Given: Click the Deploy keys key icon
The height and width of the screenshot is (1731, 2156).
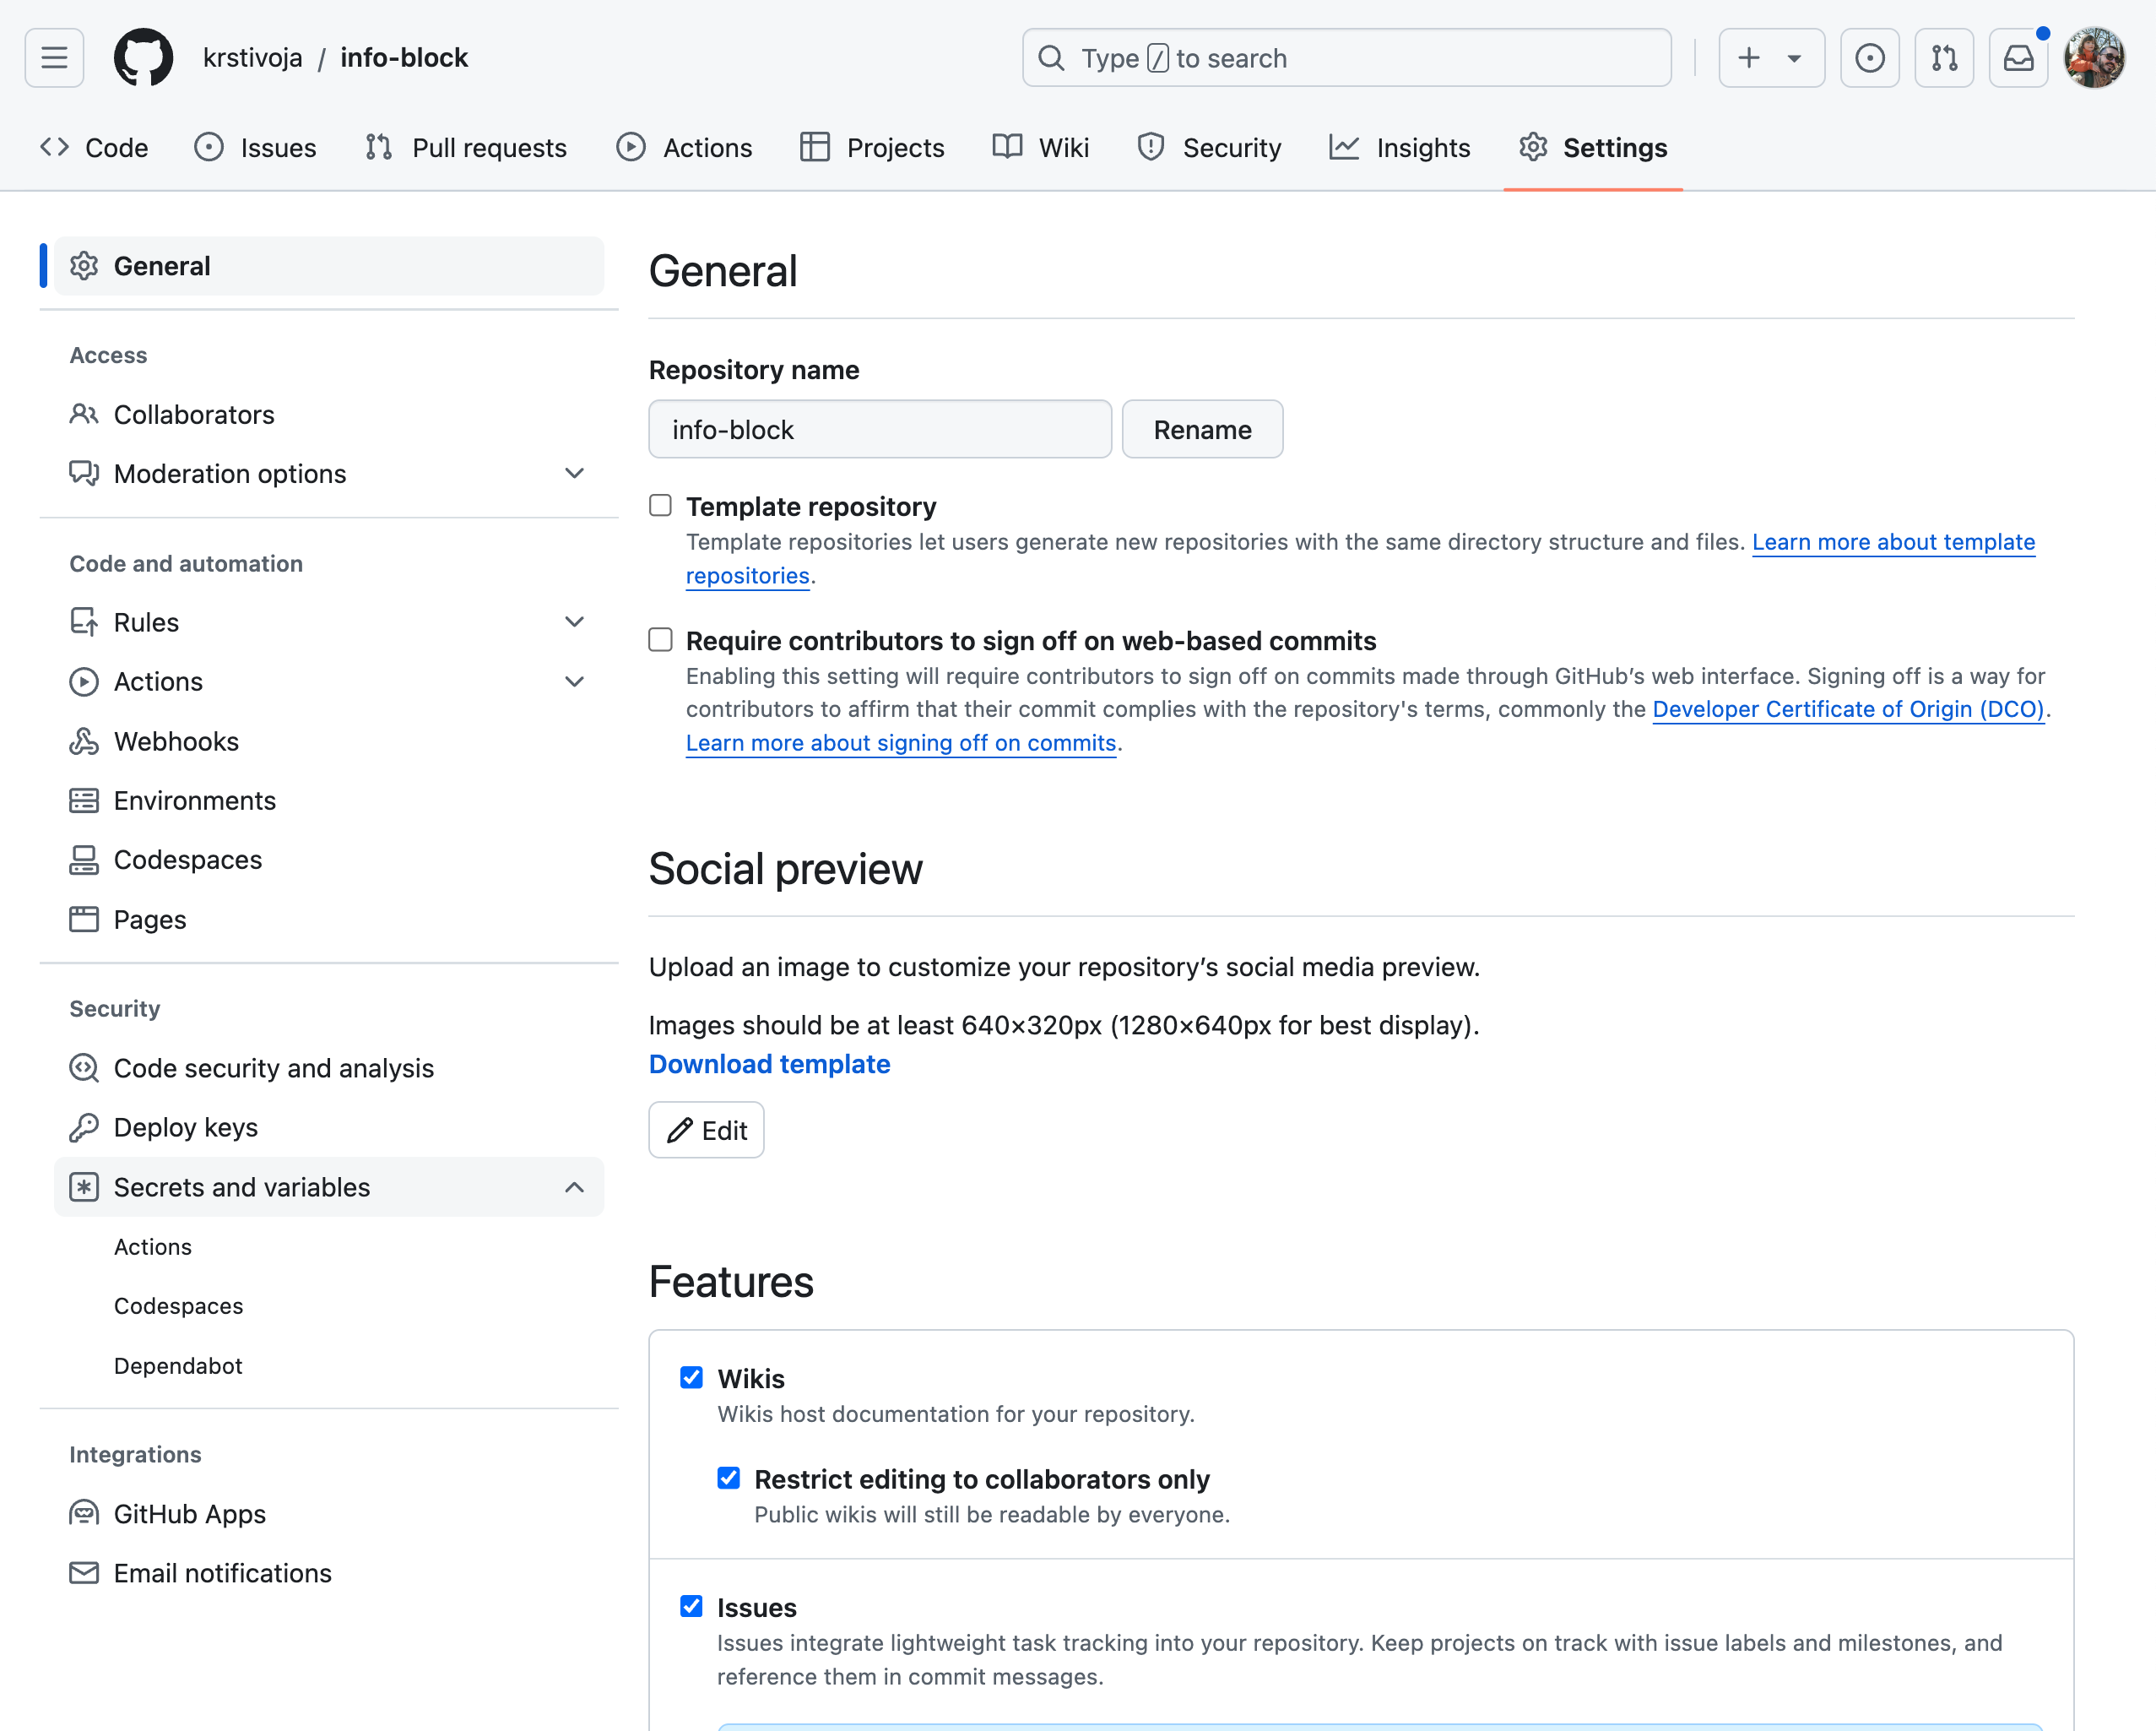Looking at the screenshot, I should coord(84,1127).
